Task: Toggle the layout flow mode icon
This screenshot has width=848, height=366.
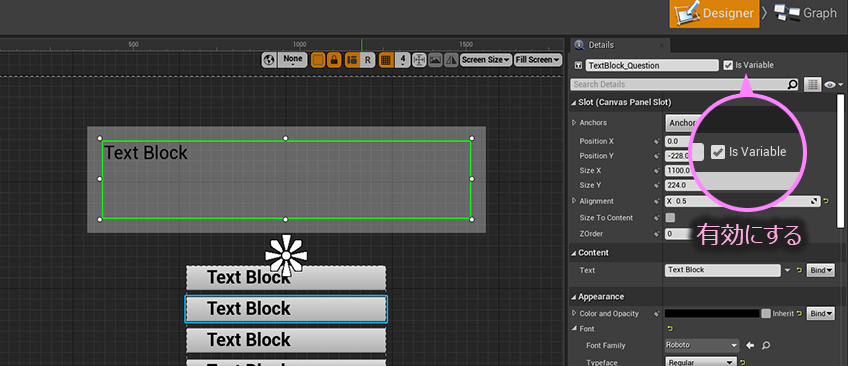Action: [353, 60]
